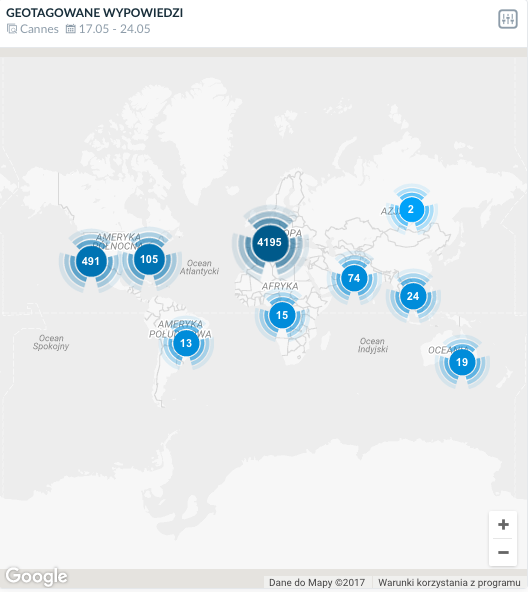Select the 19 cluster over Oceania

462,362
